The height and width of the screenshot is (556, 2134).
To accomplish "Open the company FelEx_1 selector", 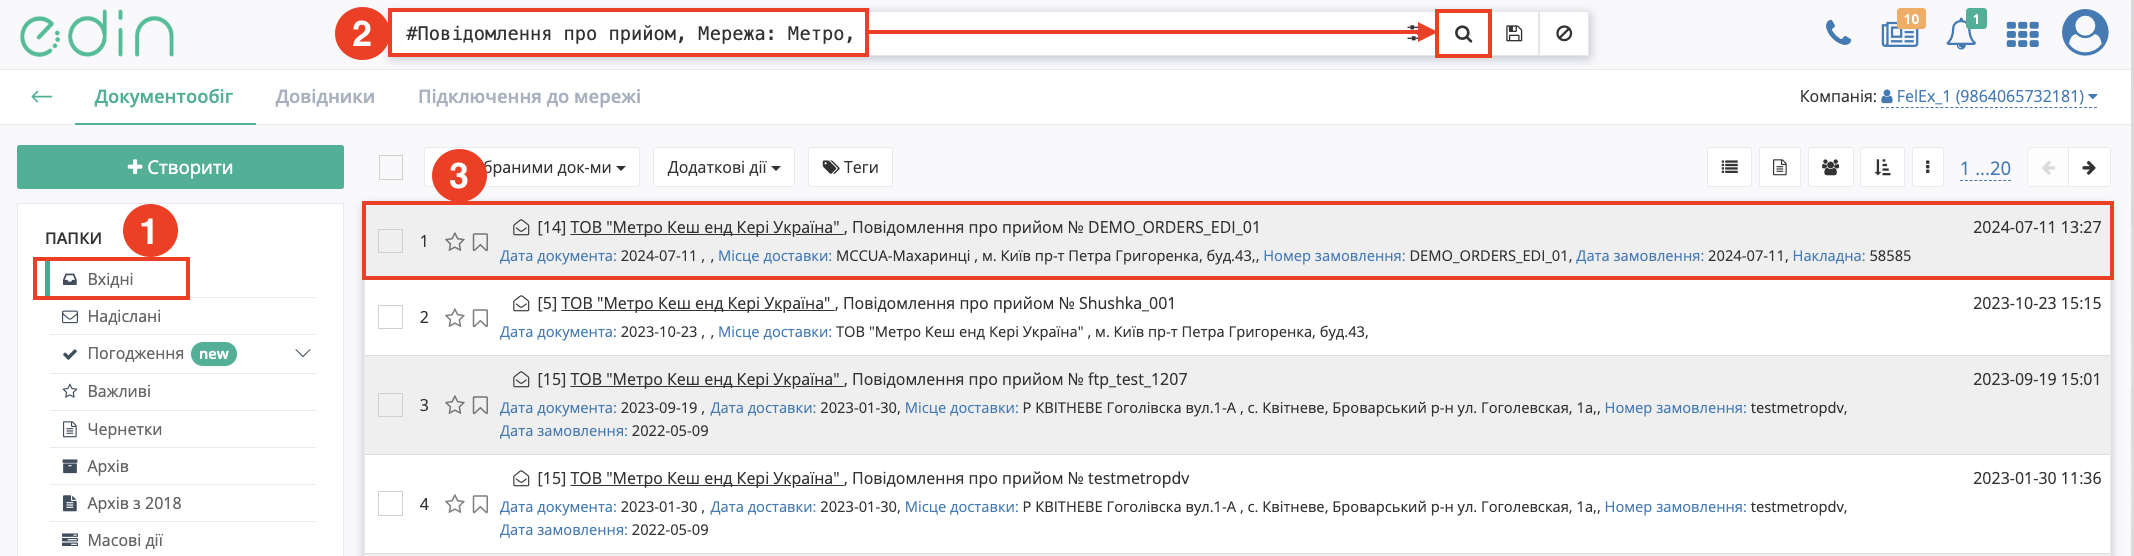I will point(1989,96).
